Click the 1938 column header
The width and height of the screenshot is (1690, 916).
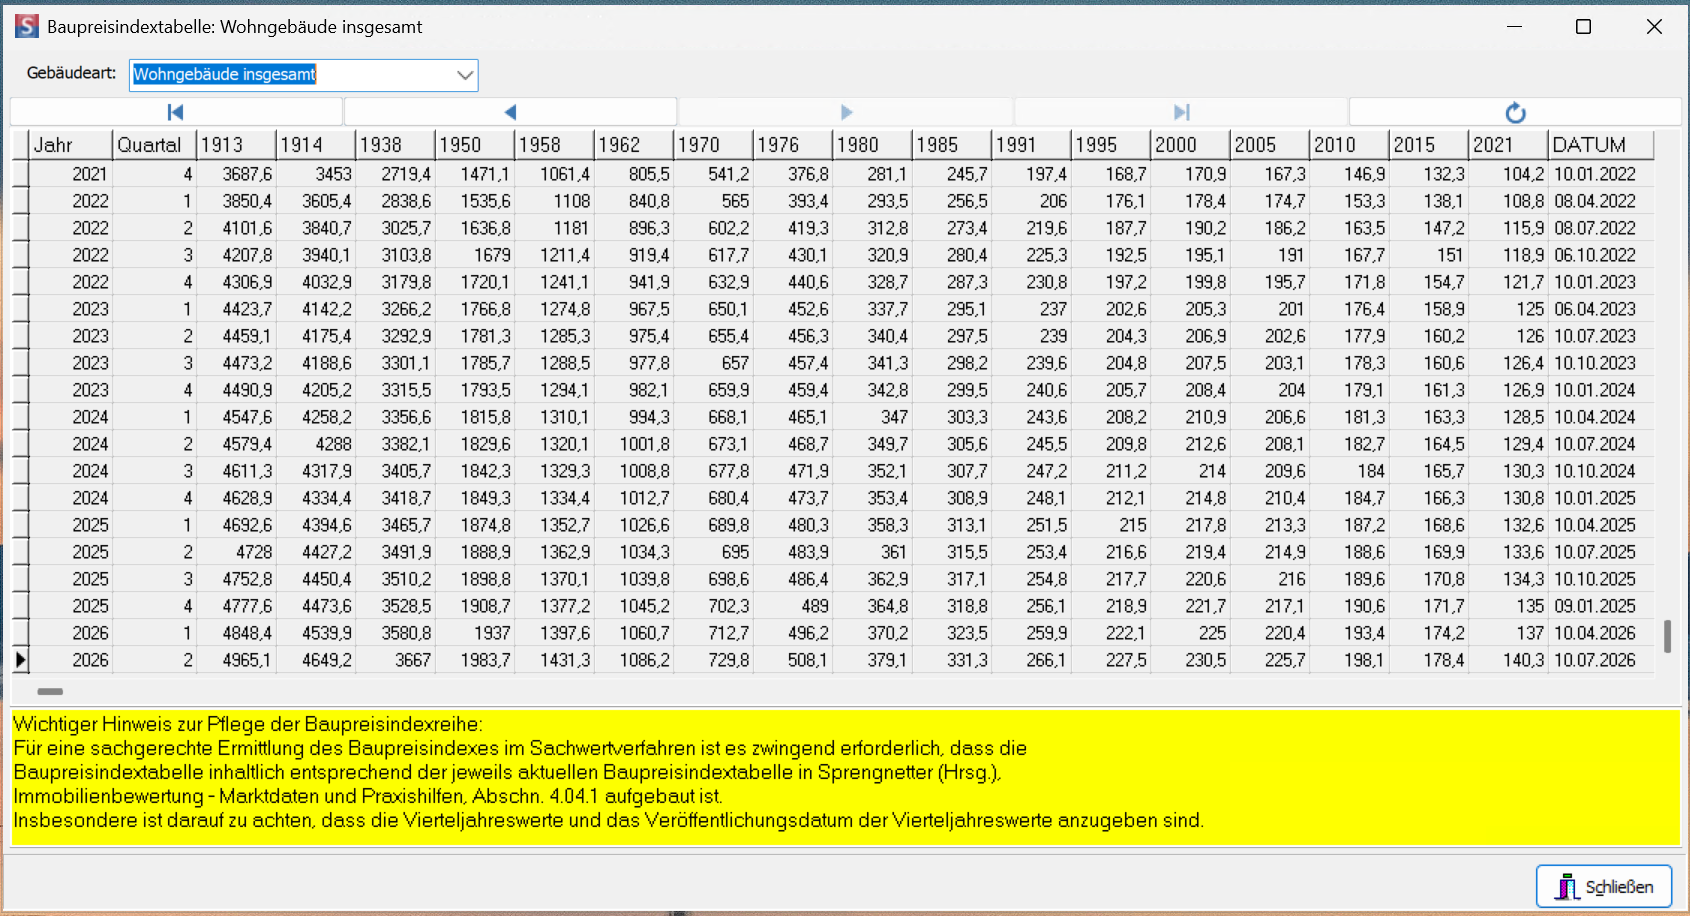point(395,145)
